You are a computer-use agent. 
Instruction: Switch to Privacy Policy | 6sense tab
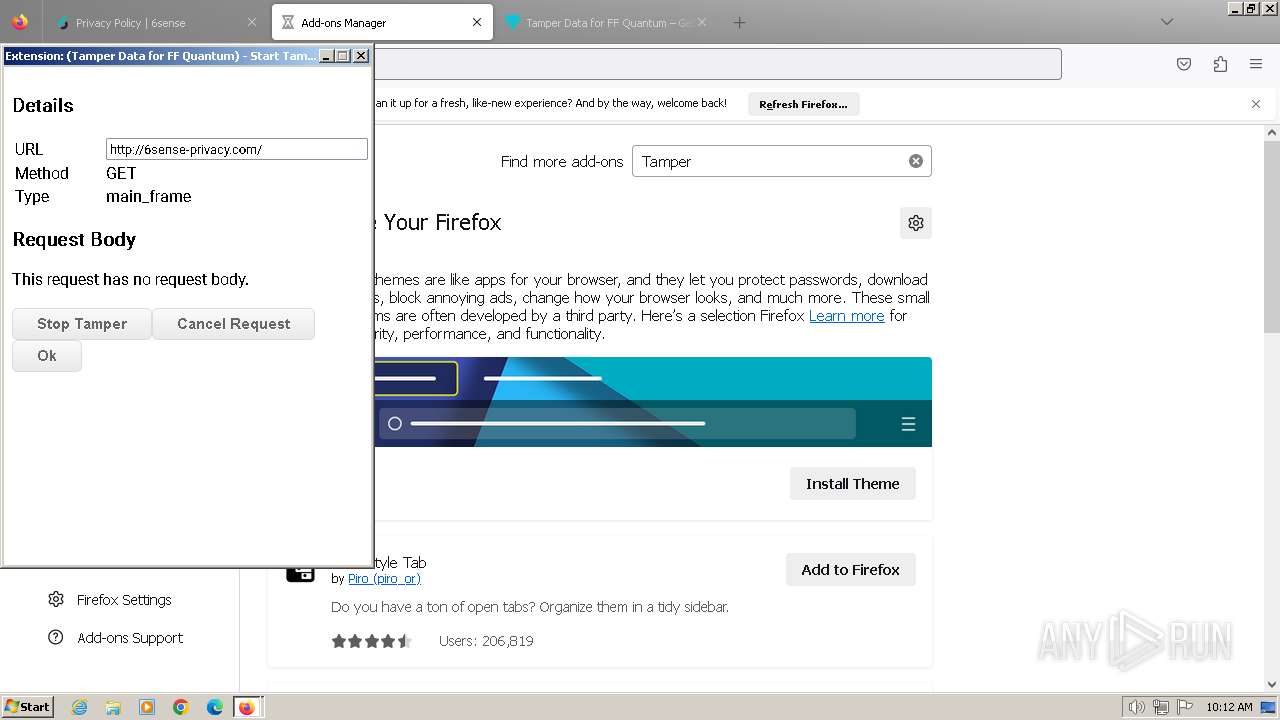point(156,22)
